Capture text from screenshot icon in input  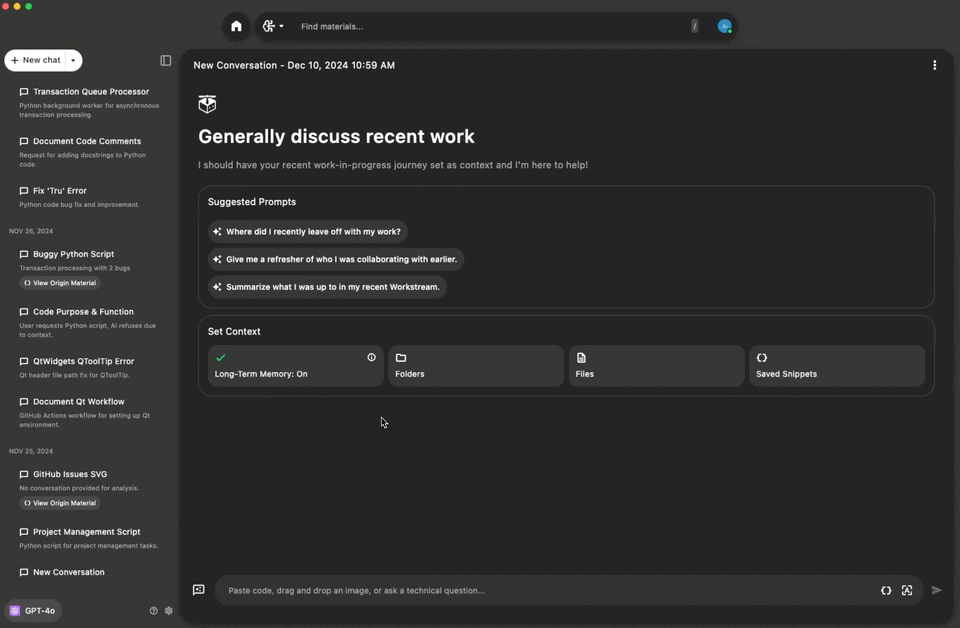(x=907, y=590)
